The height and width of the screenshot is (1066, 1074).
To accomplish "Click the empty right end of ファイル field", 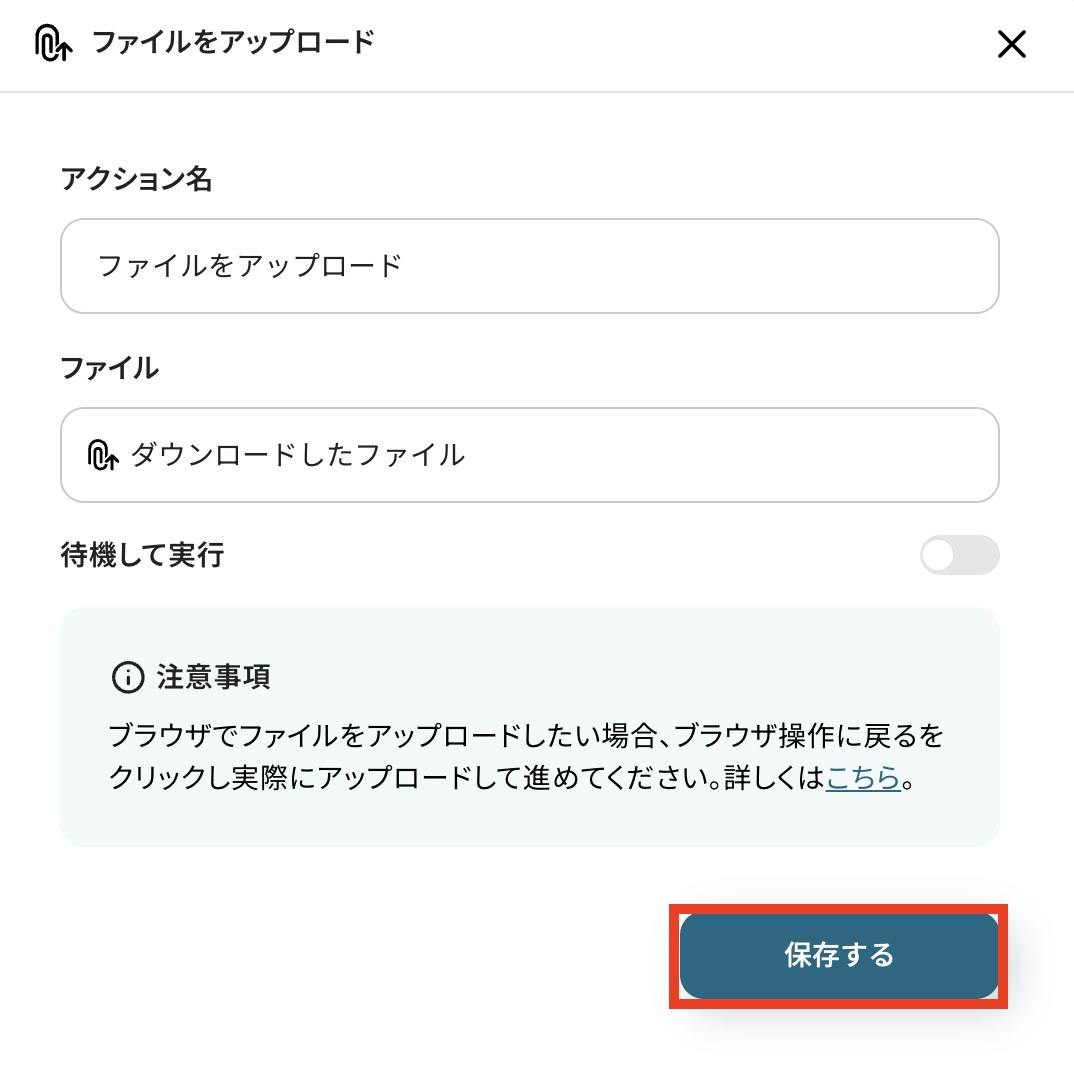I will tap(900, 455).
